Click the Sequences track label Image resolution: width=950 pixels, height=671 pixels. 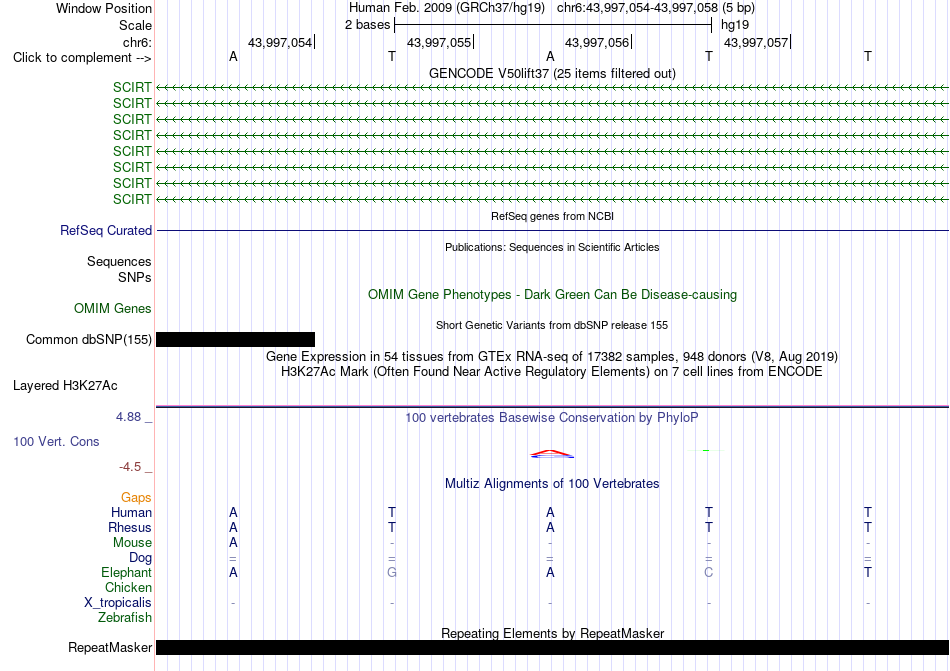[x=119, y=262]
